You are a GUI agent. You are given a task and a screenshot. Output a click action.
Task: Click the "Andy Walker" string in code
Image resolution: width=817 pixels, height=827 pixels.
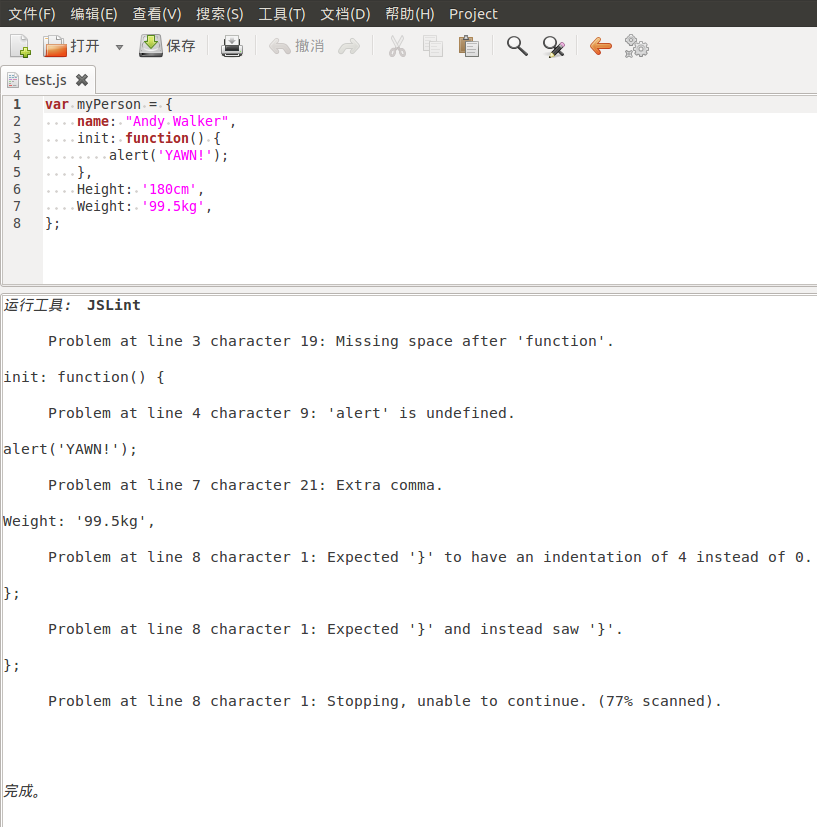pyautogui.click(x=177, y=121)
